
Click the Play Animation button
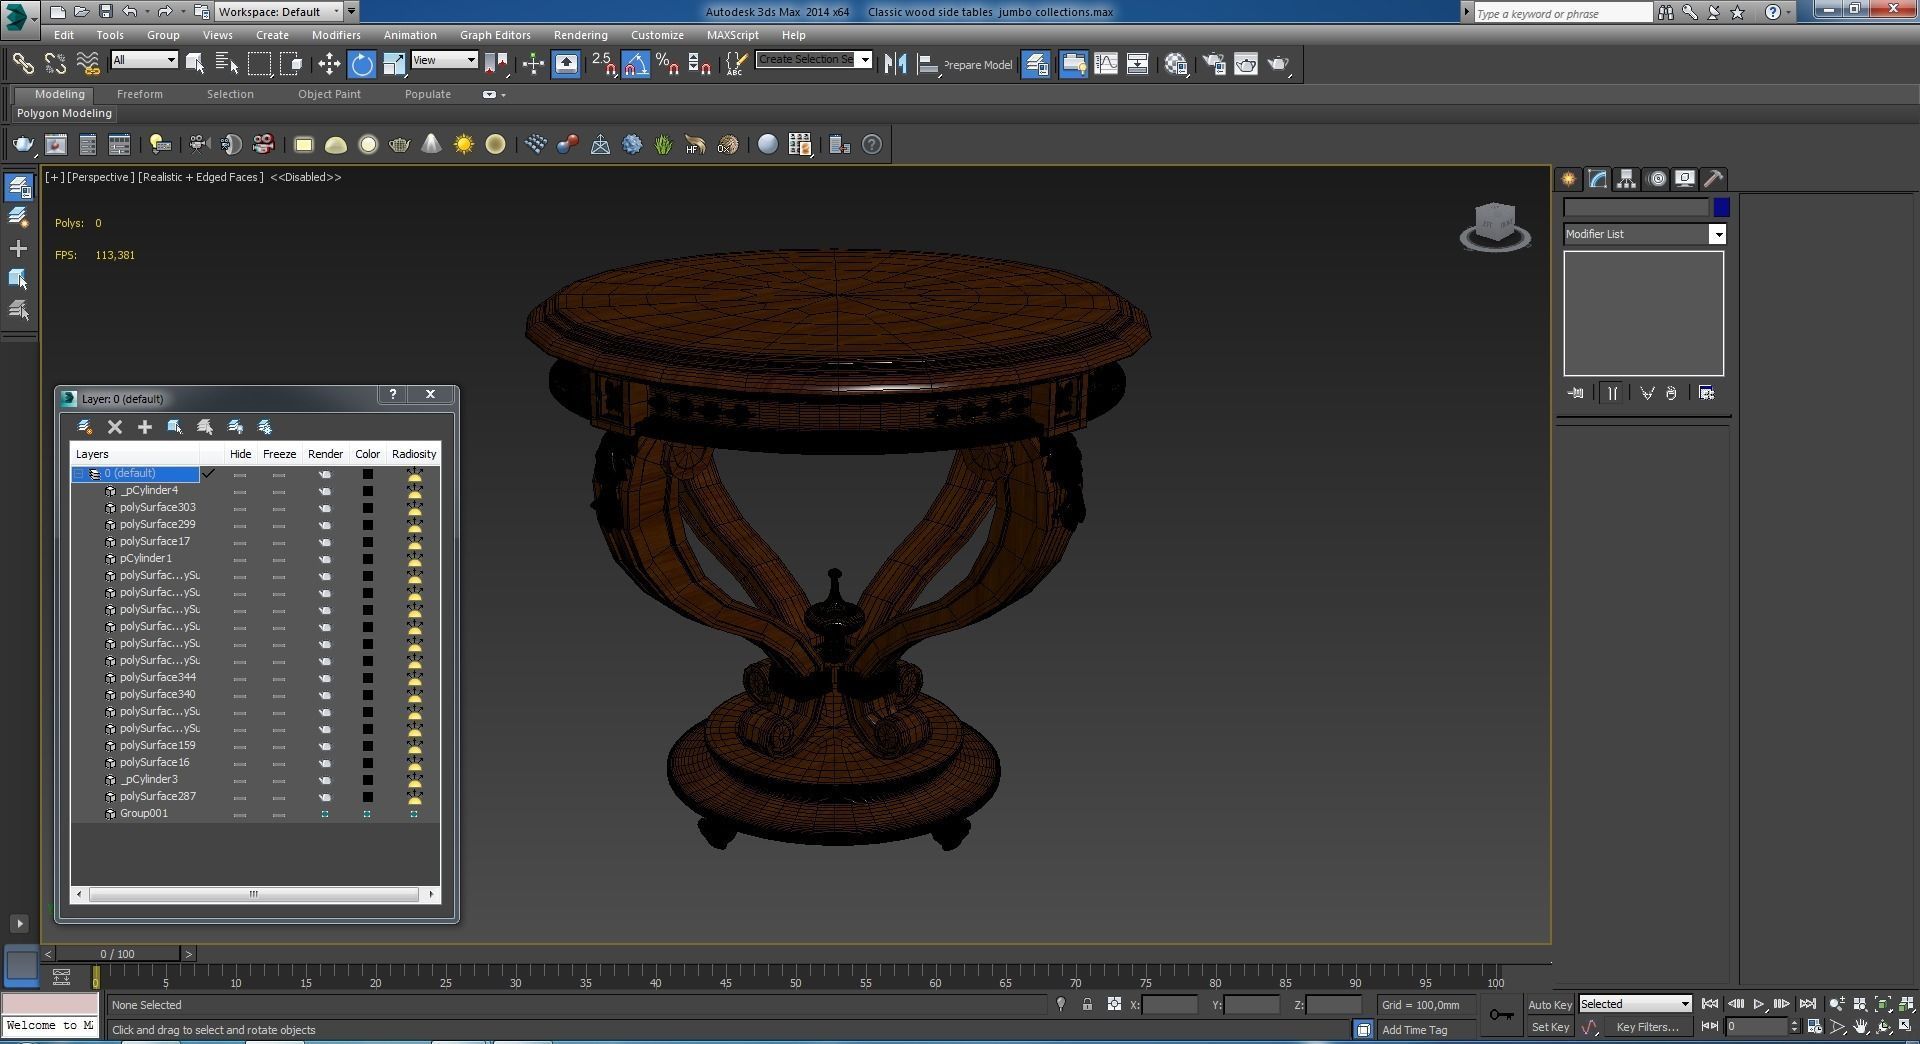[x=1759, y=1004]
